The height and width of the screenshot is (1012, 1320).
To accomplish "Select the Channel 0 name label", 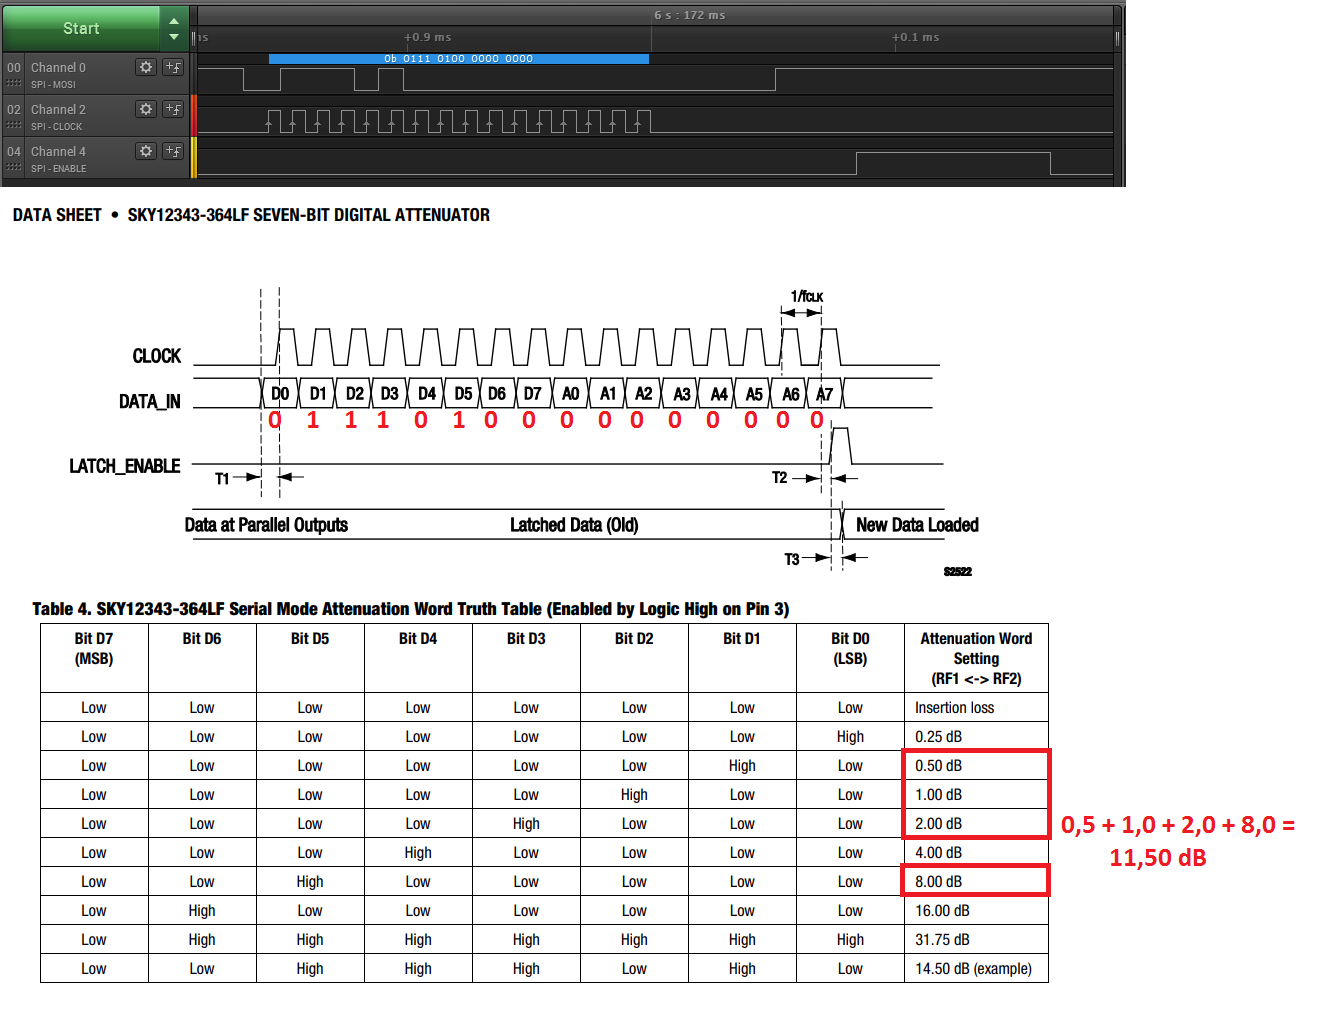I will 58,68.
